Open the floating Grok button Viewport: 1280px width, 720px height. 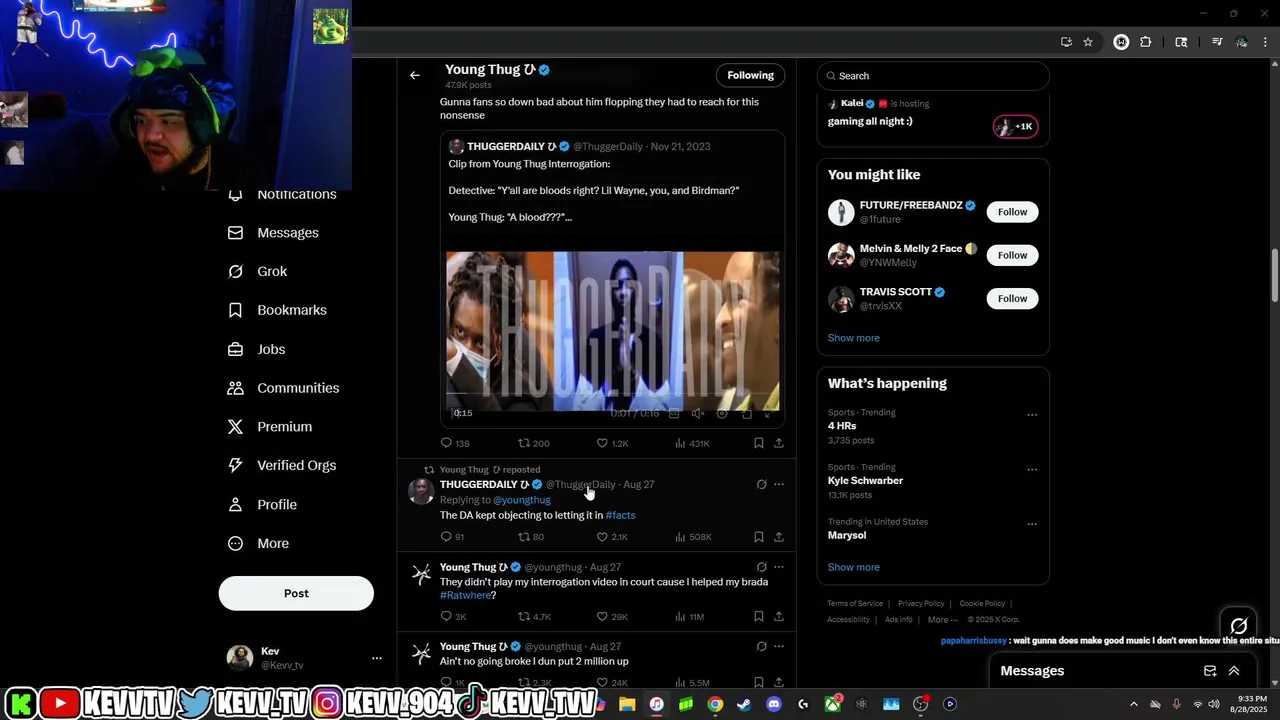[1238, 626]
